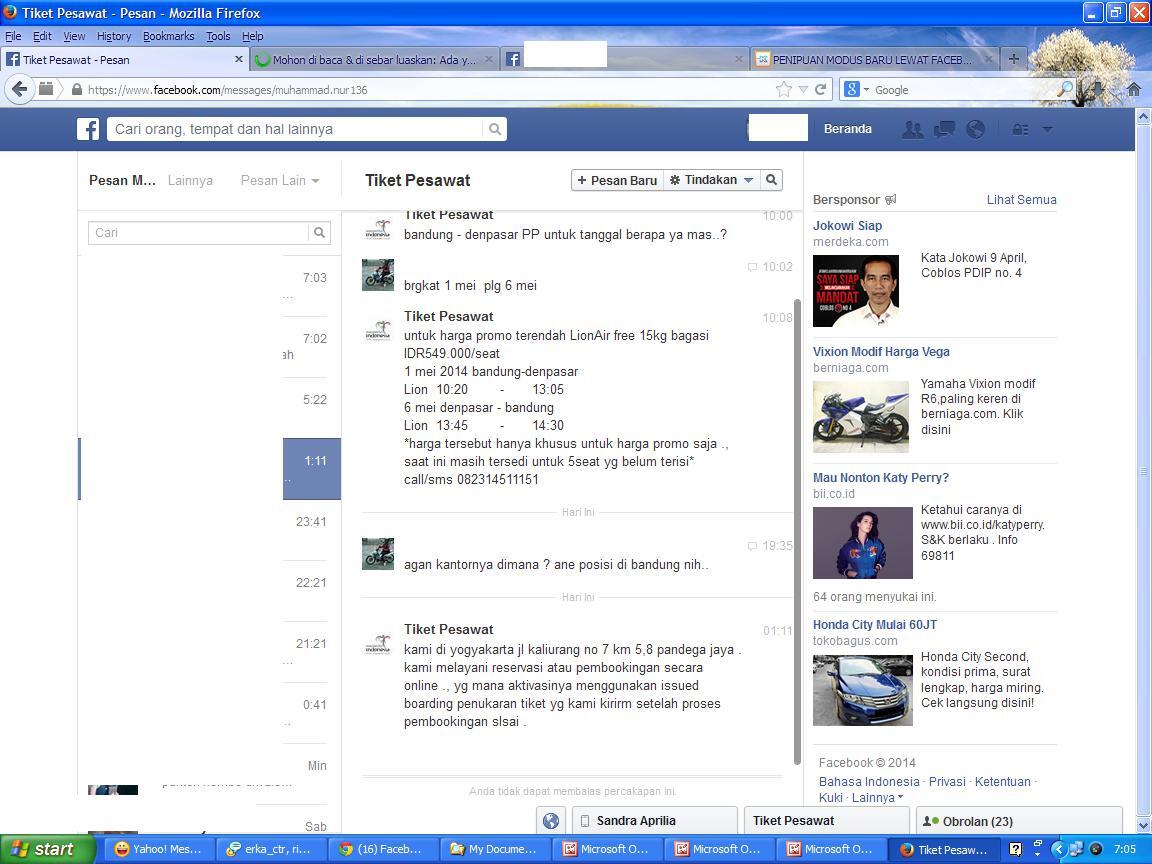The height and width of the screenshot is (864, 1152).
Task: Open the messages icon in the blue bar
Action: pos(944,129)
